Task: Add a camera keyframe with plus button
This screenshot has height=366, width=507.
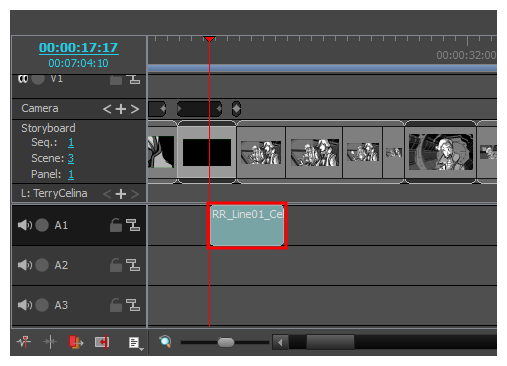Action: pos(121,109)
